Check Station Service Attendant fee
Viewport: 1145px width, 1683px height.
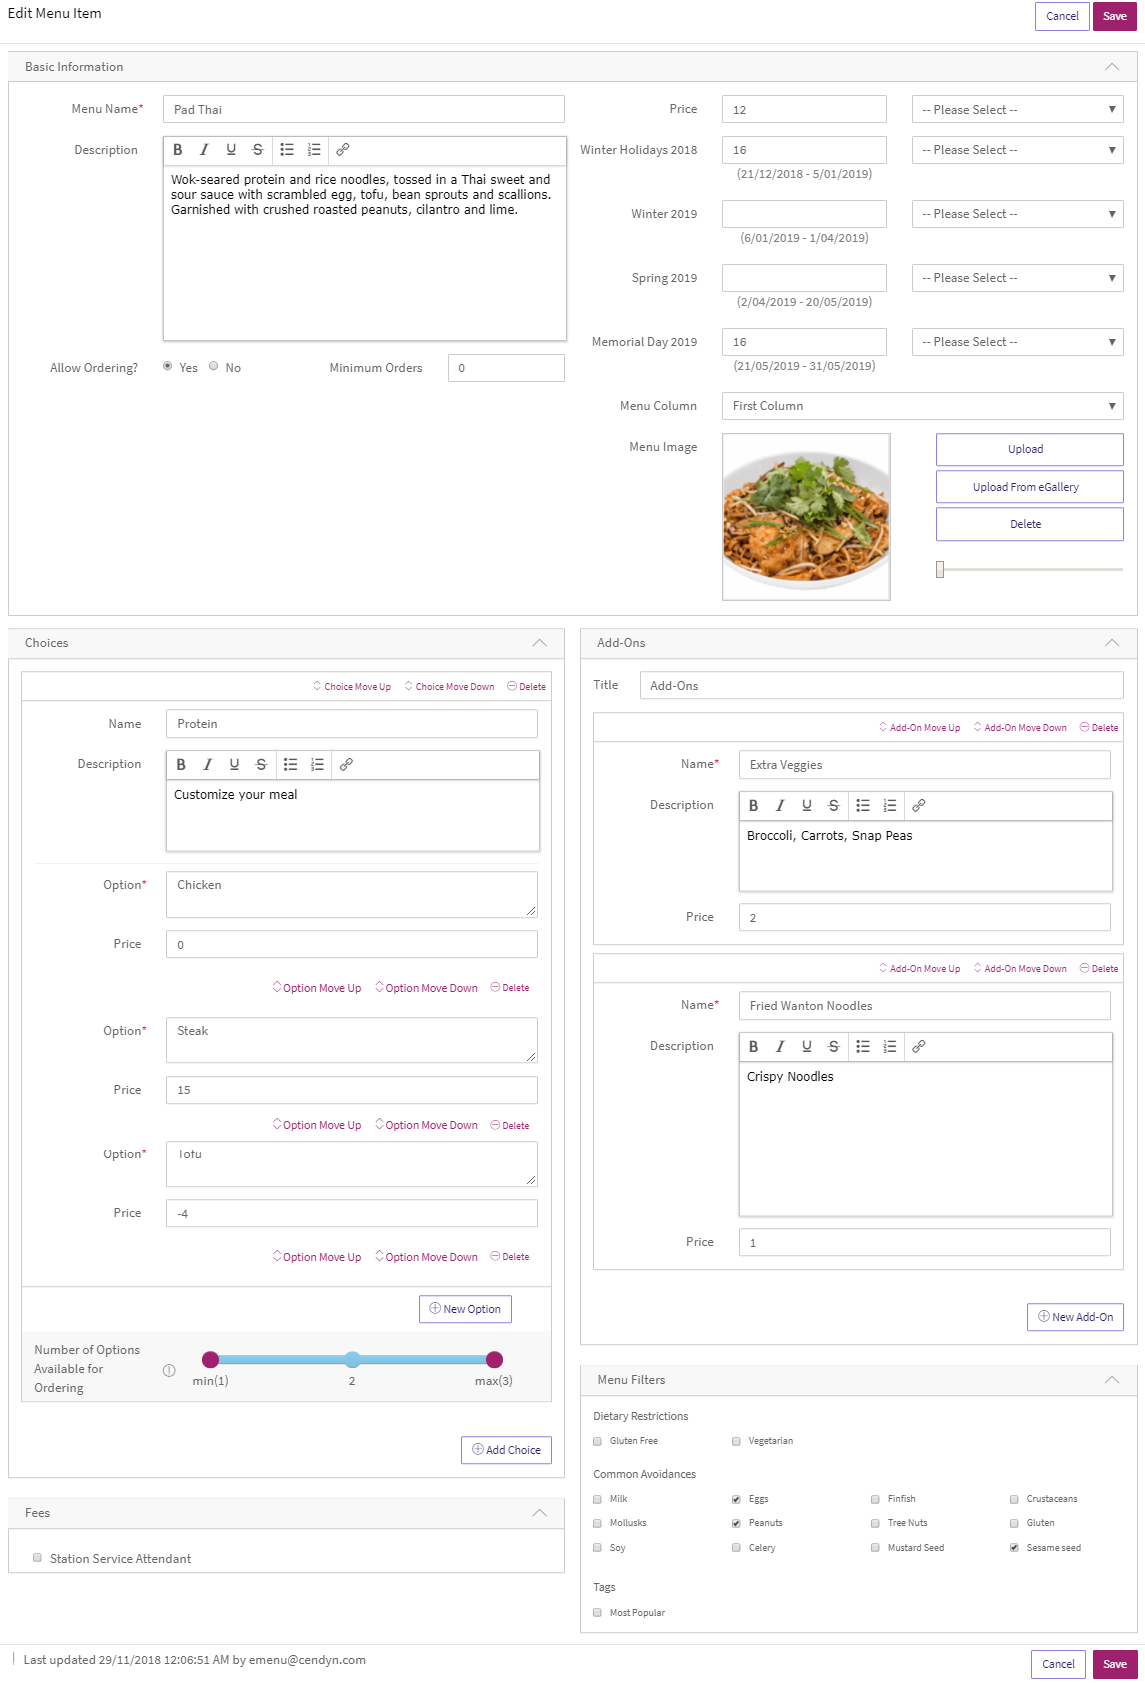[38, 1558]
